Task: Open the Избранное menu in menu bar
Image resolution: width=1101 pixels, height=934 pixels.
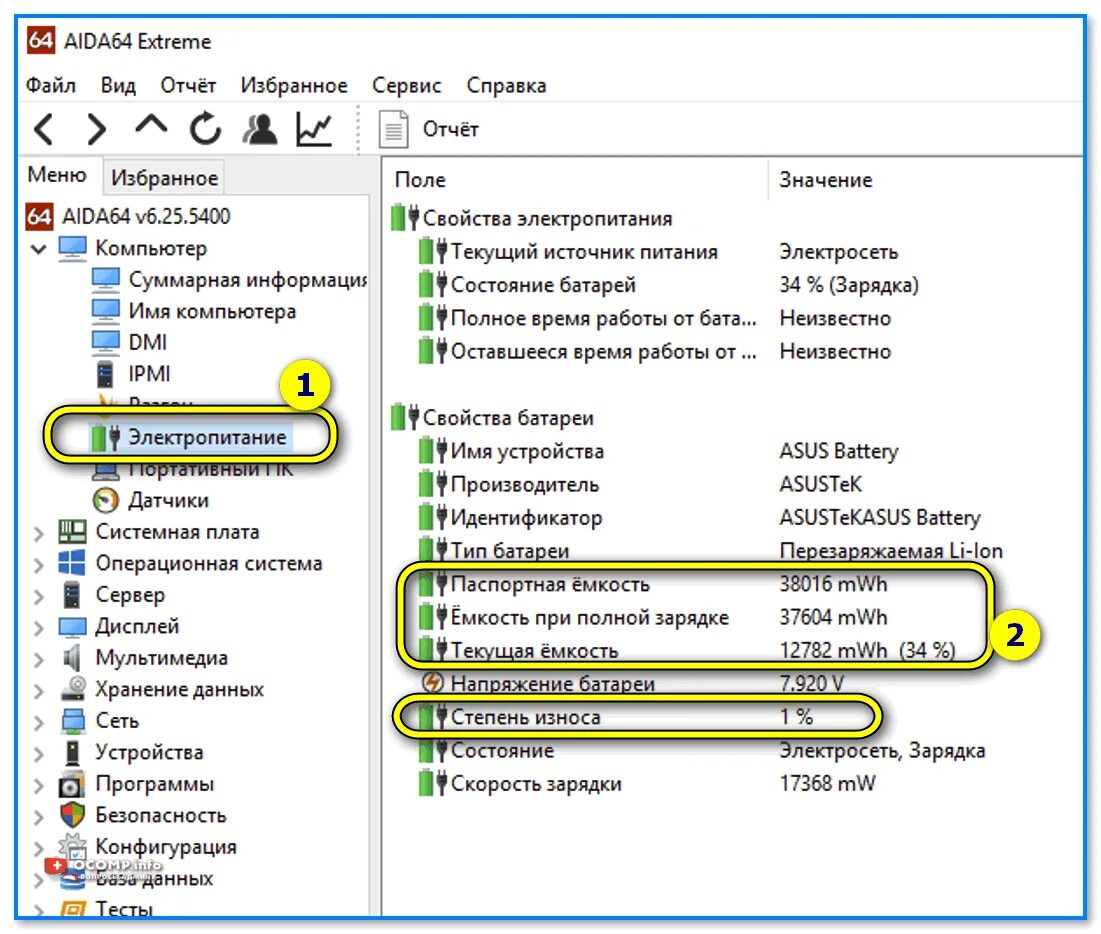Action: [x=294, y=86]
